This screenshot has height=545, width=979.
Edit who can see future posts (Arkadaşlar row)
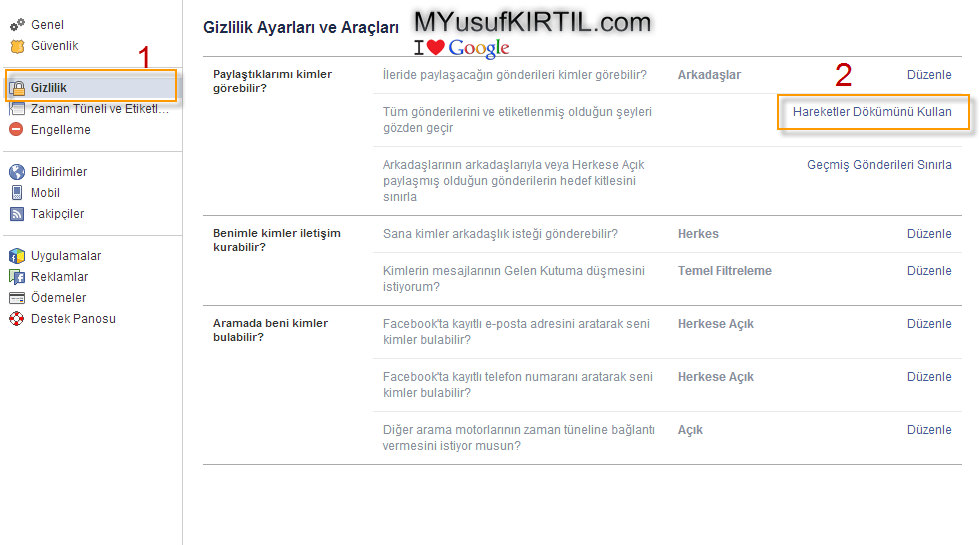[929, 75]
